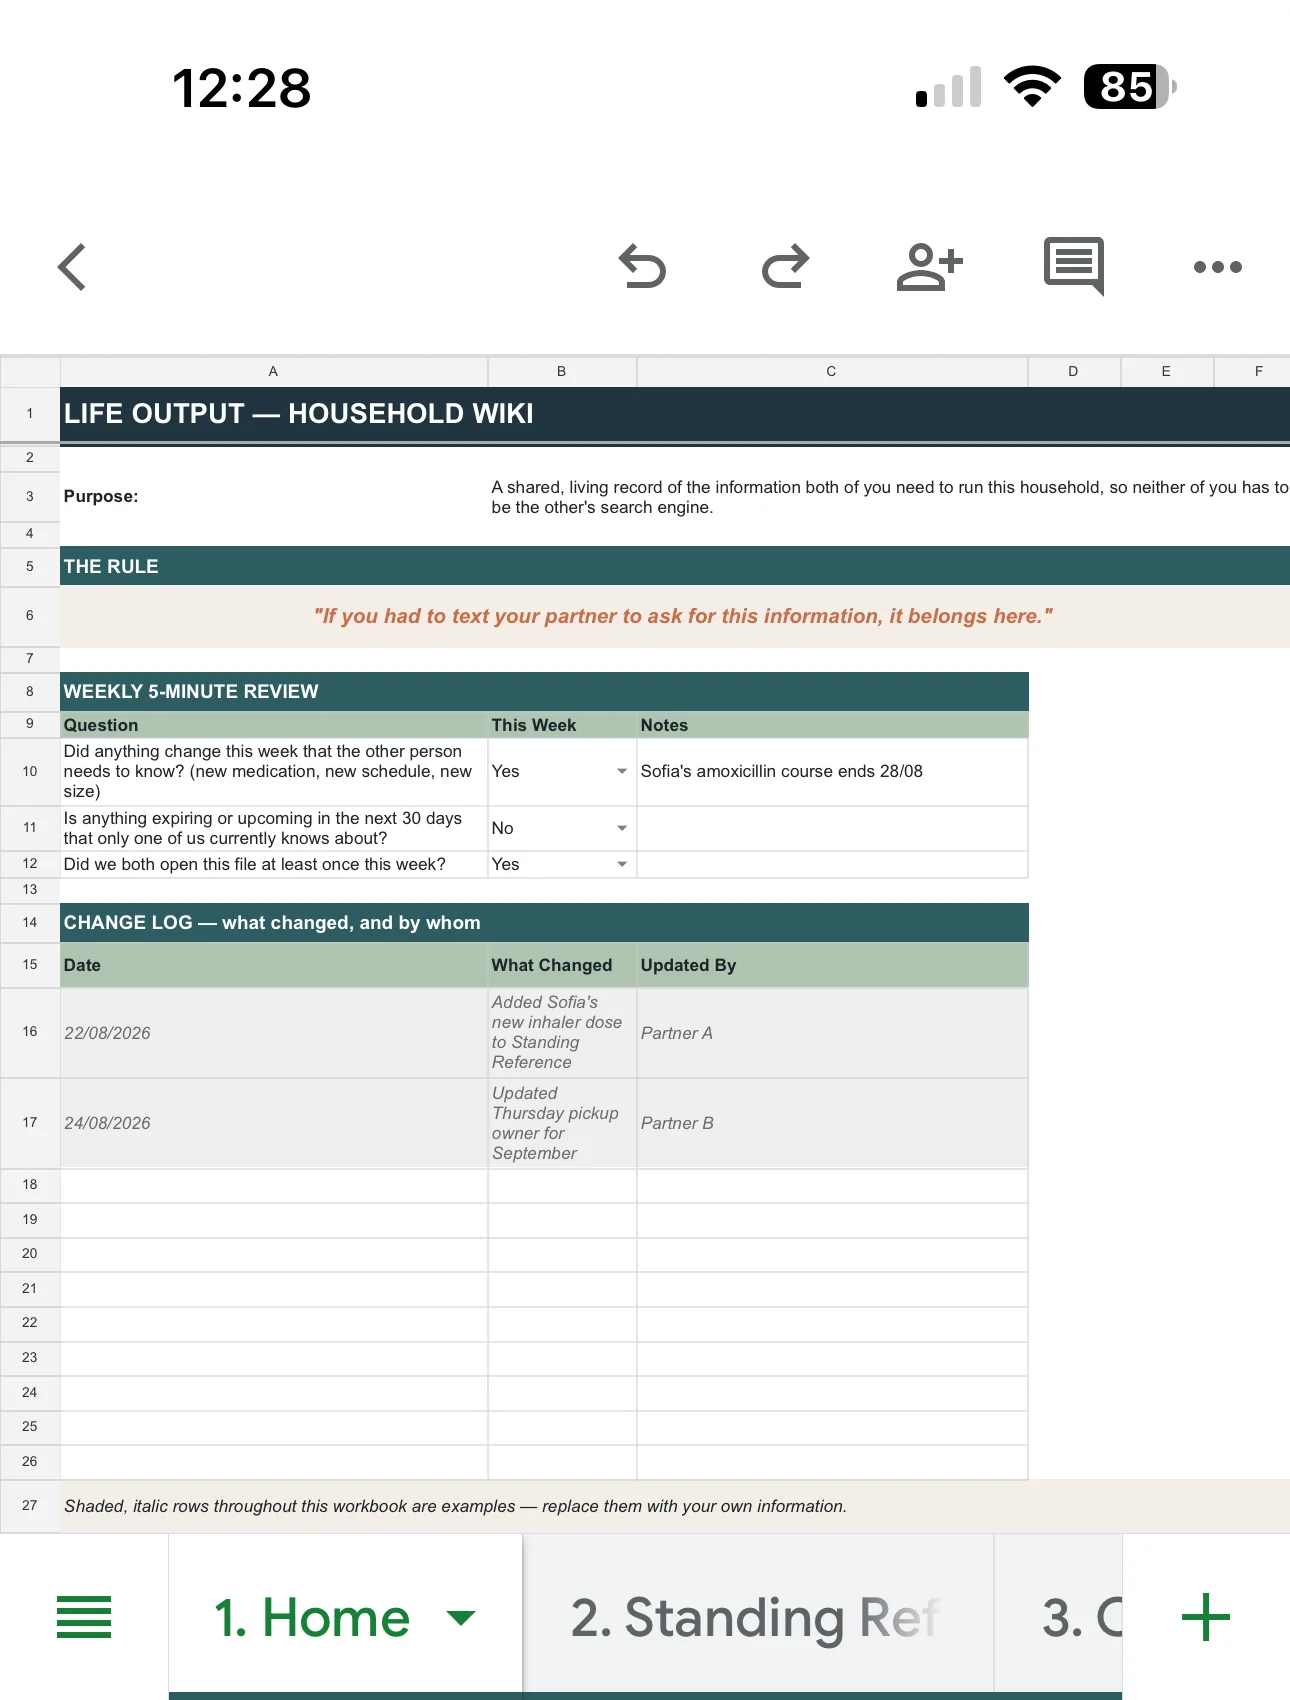This screenshot has height=1700, width=1290.
Task: Redo the last undone edit
Action: click(x=785, y=267)
